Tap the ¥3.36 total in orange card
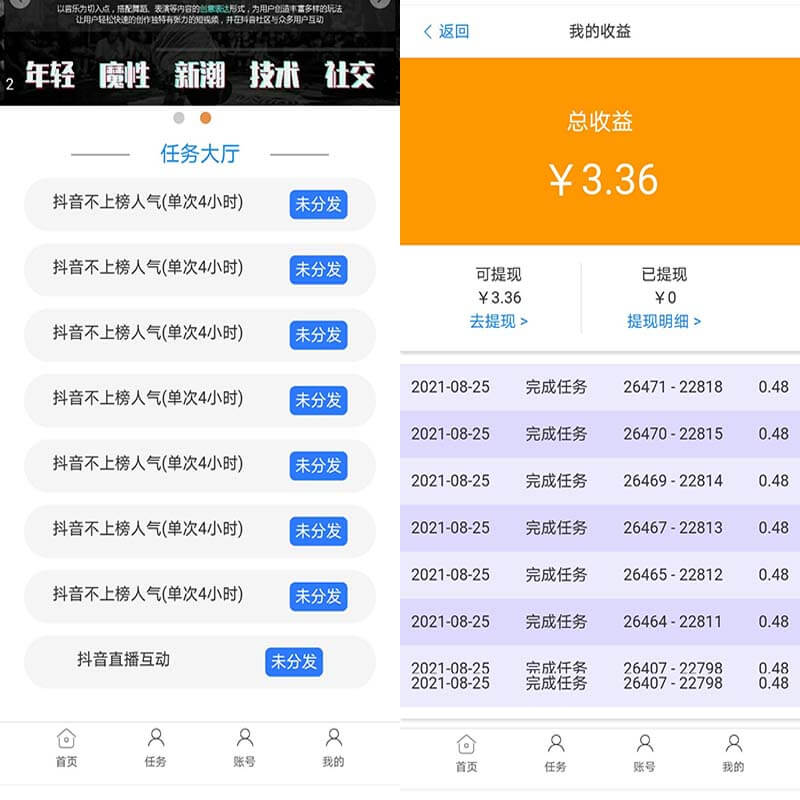Screen dimensions: 800x800 (x=604, y=180)
